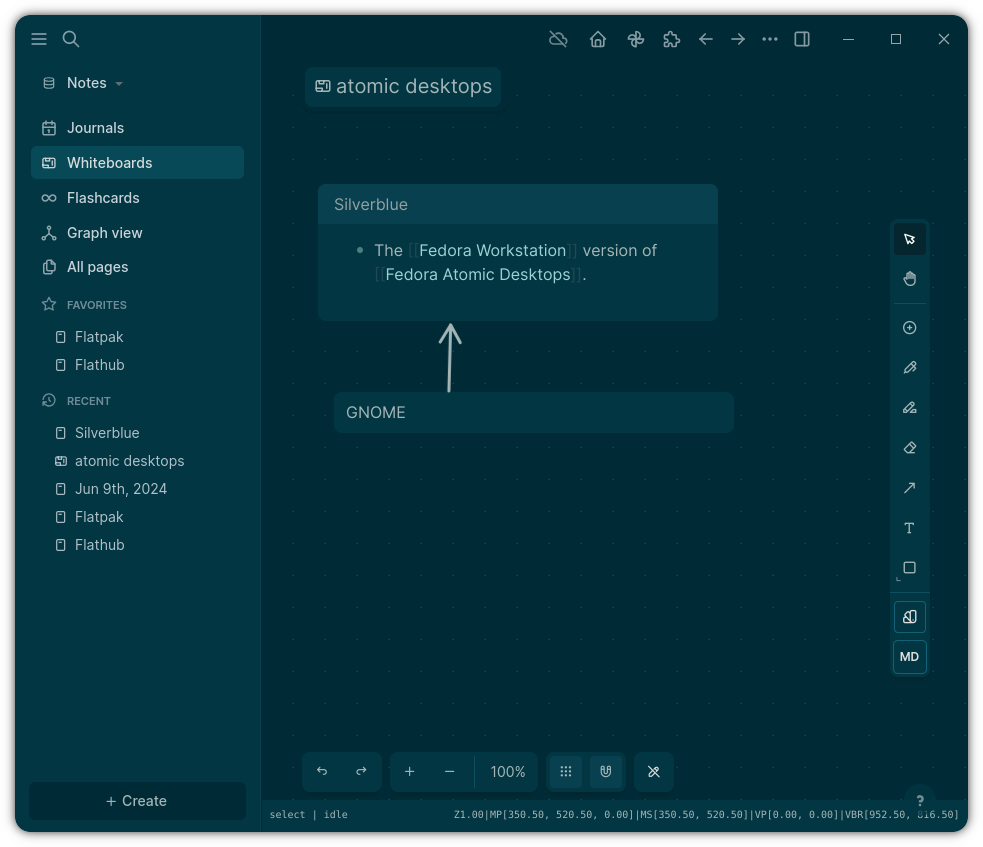This screenshot has height=847, width=983.
Task: Open the Notes graph dropdown
Action: click(85, 83)
